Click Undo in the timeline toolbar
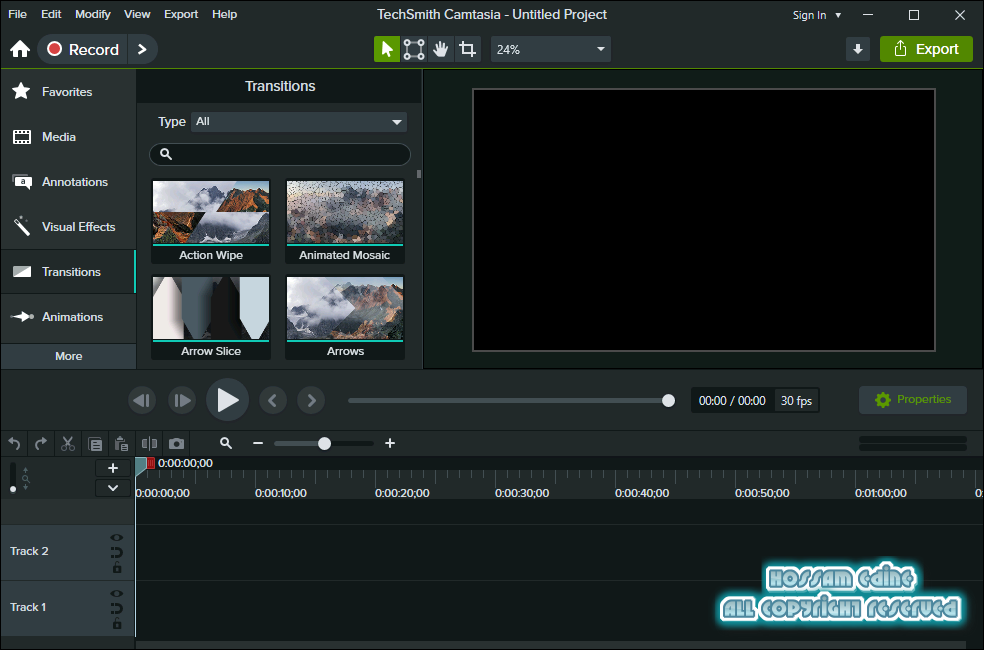The height and width of the screenshot is (650, 984). pyautogui.click(x=14, y=444)
